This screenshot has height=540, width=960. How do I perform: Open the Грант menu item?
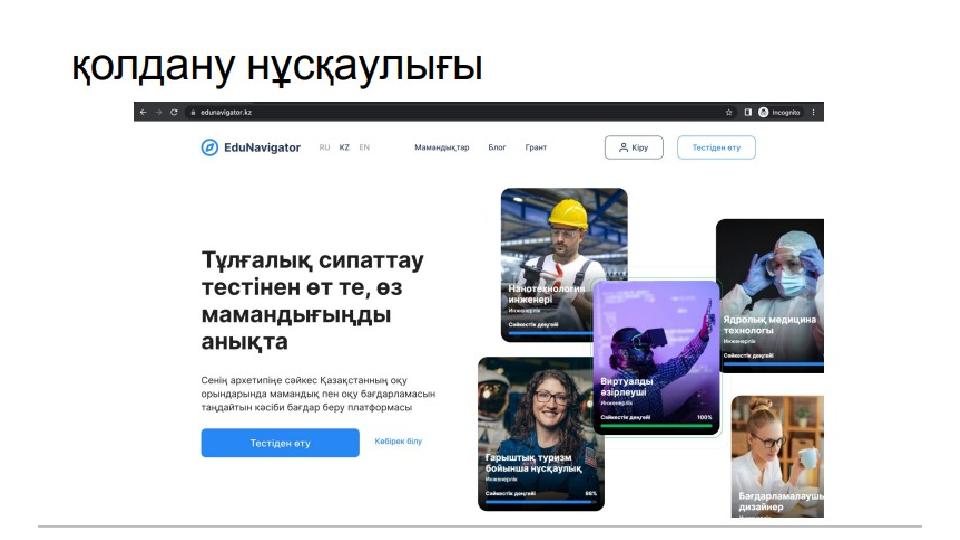(536, 148)
